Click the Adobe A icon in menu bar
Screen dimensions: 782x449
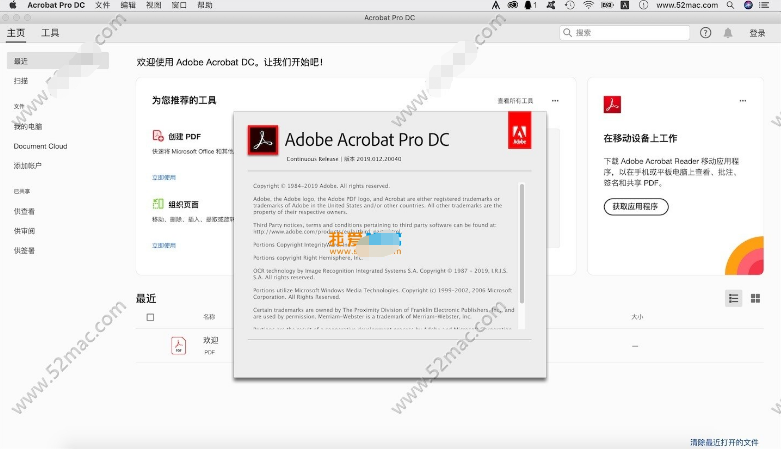coord(495,5)
